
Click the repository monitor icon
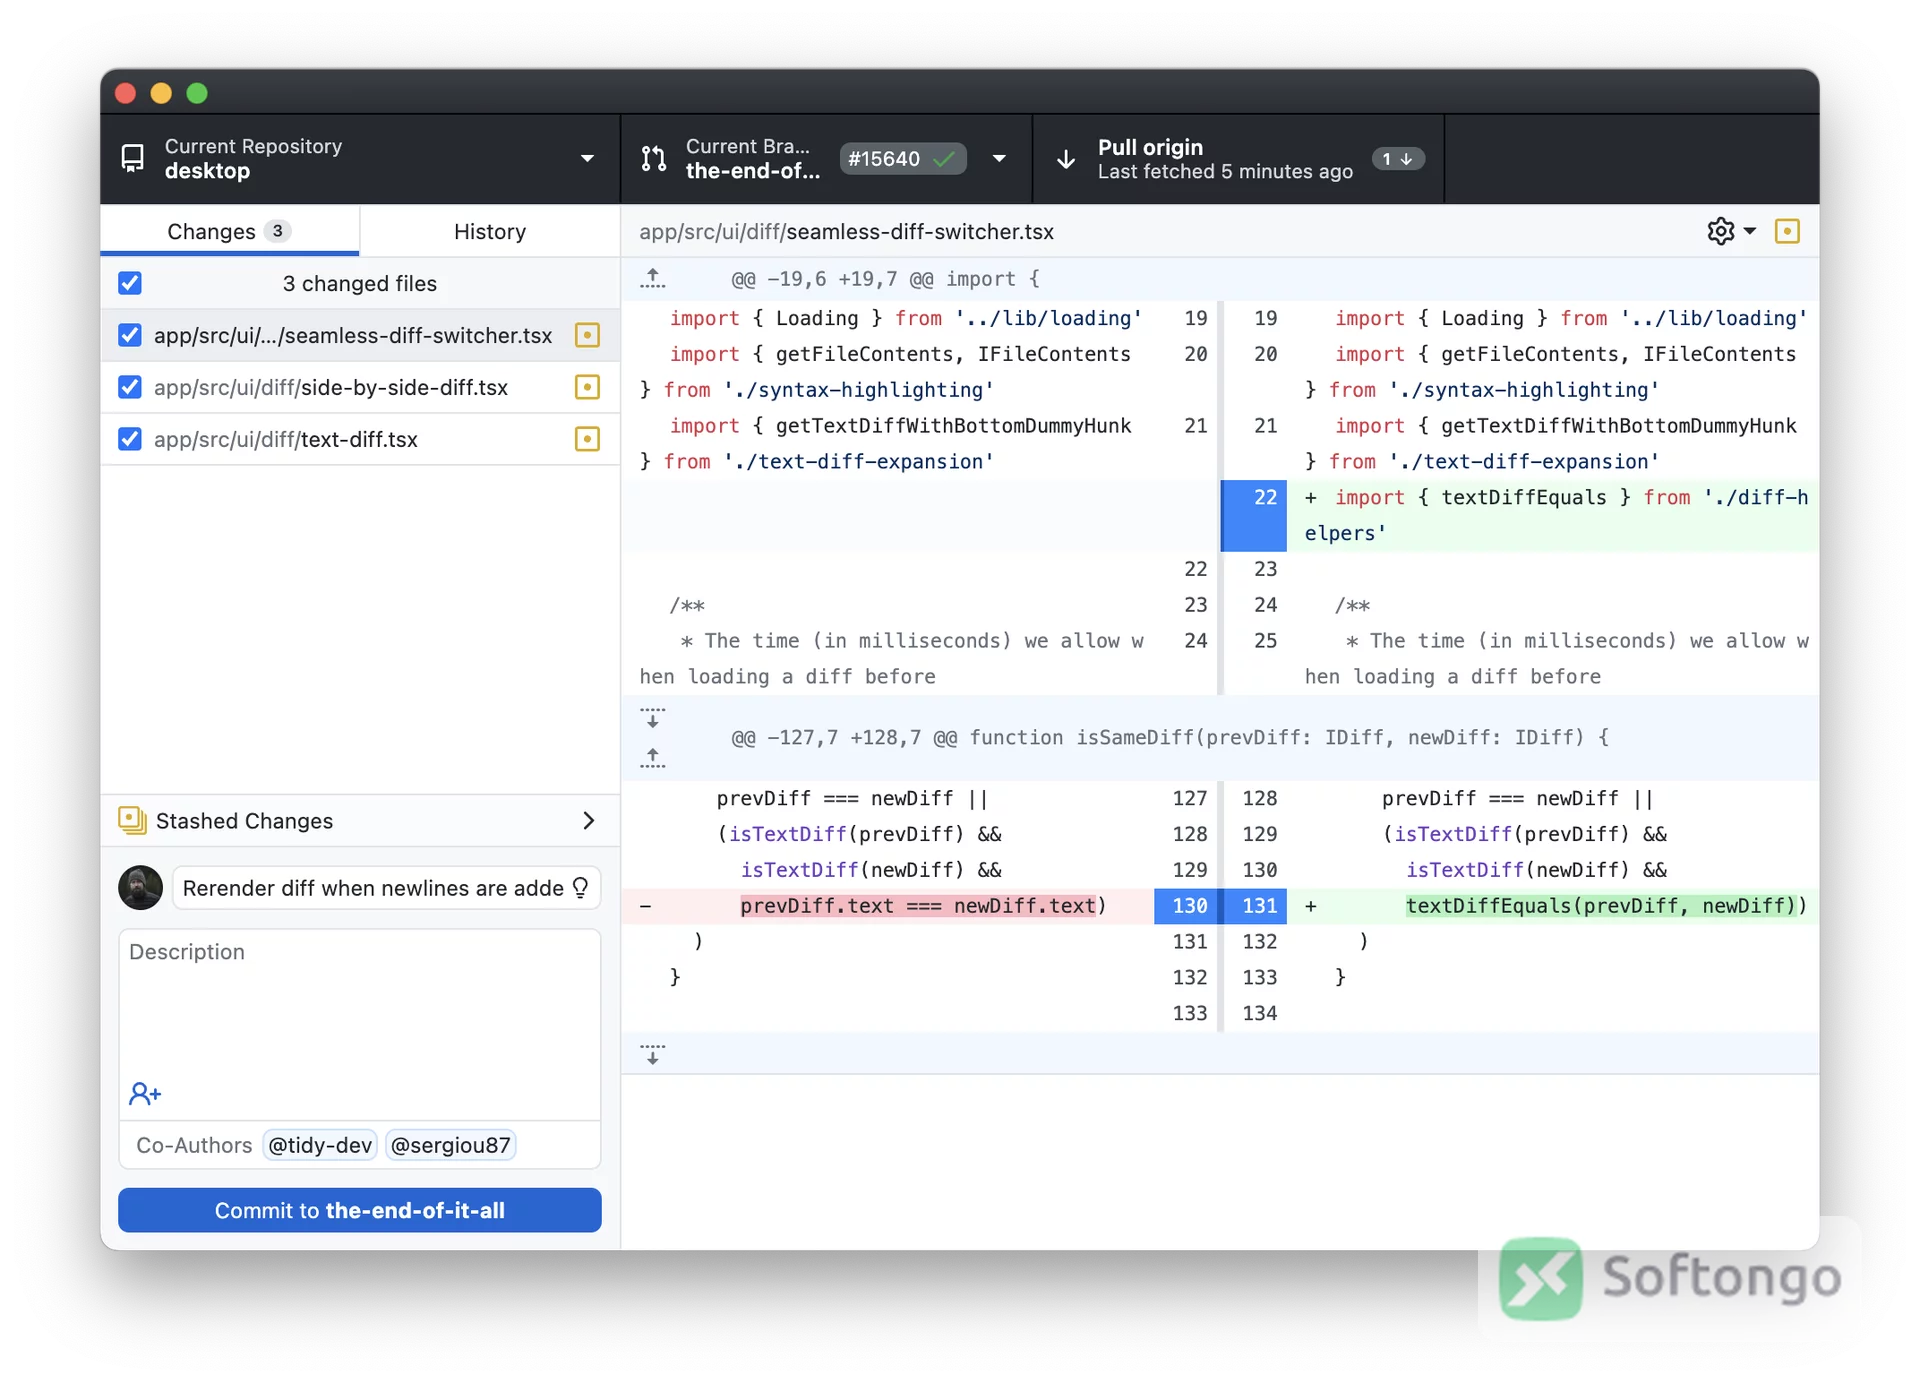pos(133,159)
